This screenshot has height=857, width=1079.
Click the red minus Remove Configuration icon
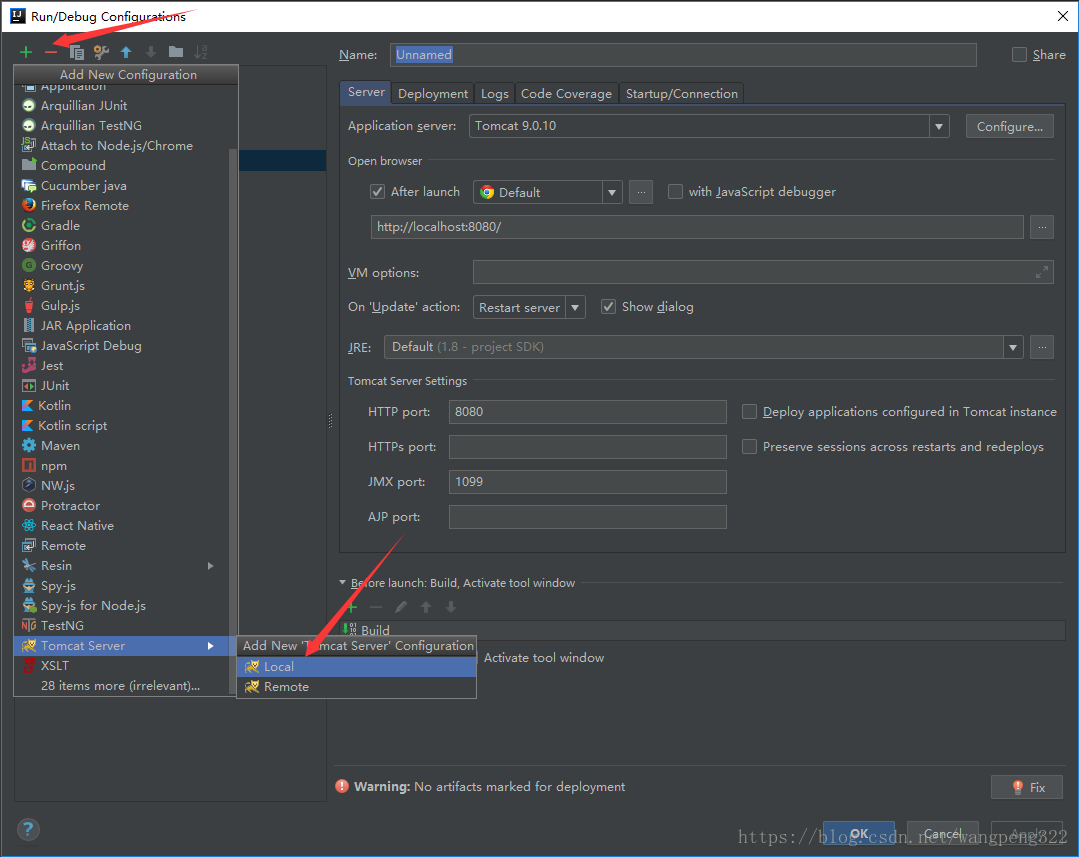point(51,52)
